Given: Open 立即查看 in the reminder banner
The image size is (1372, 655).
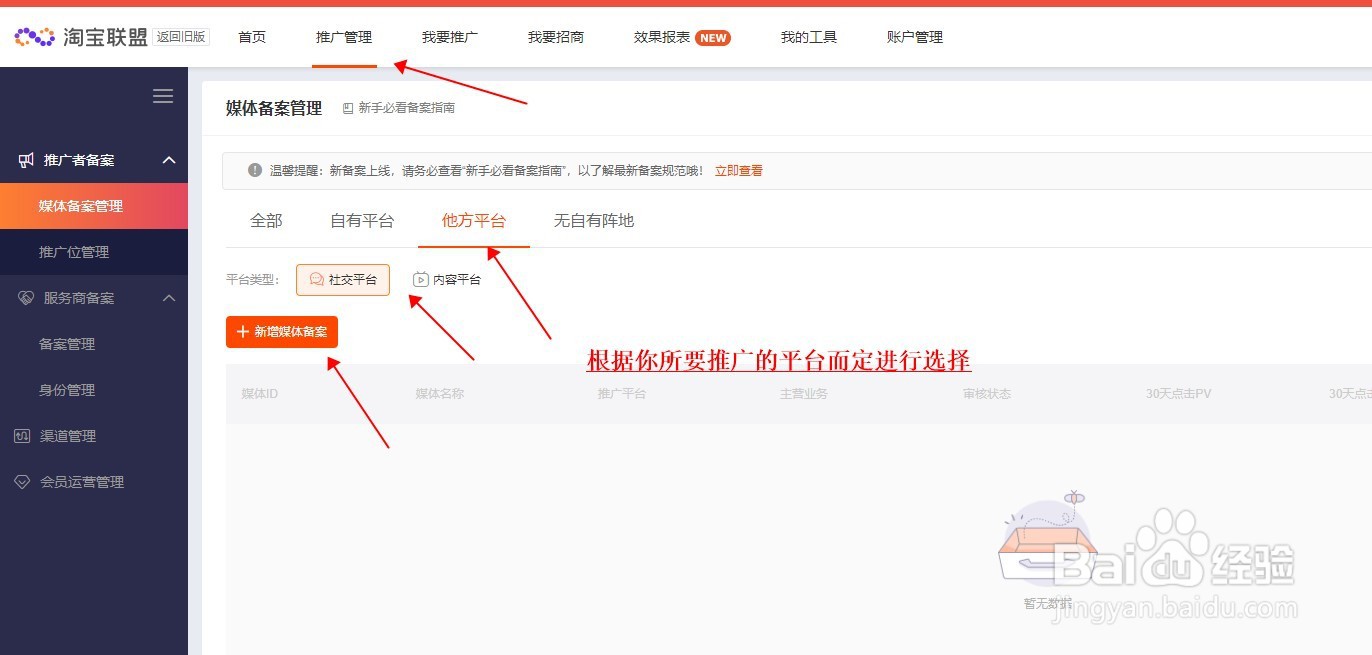Looking at the screenshot, I should tap(739, 169).
